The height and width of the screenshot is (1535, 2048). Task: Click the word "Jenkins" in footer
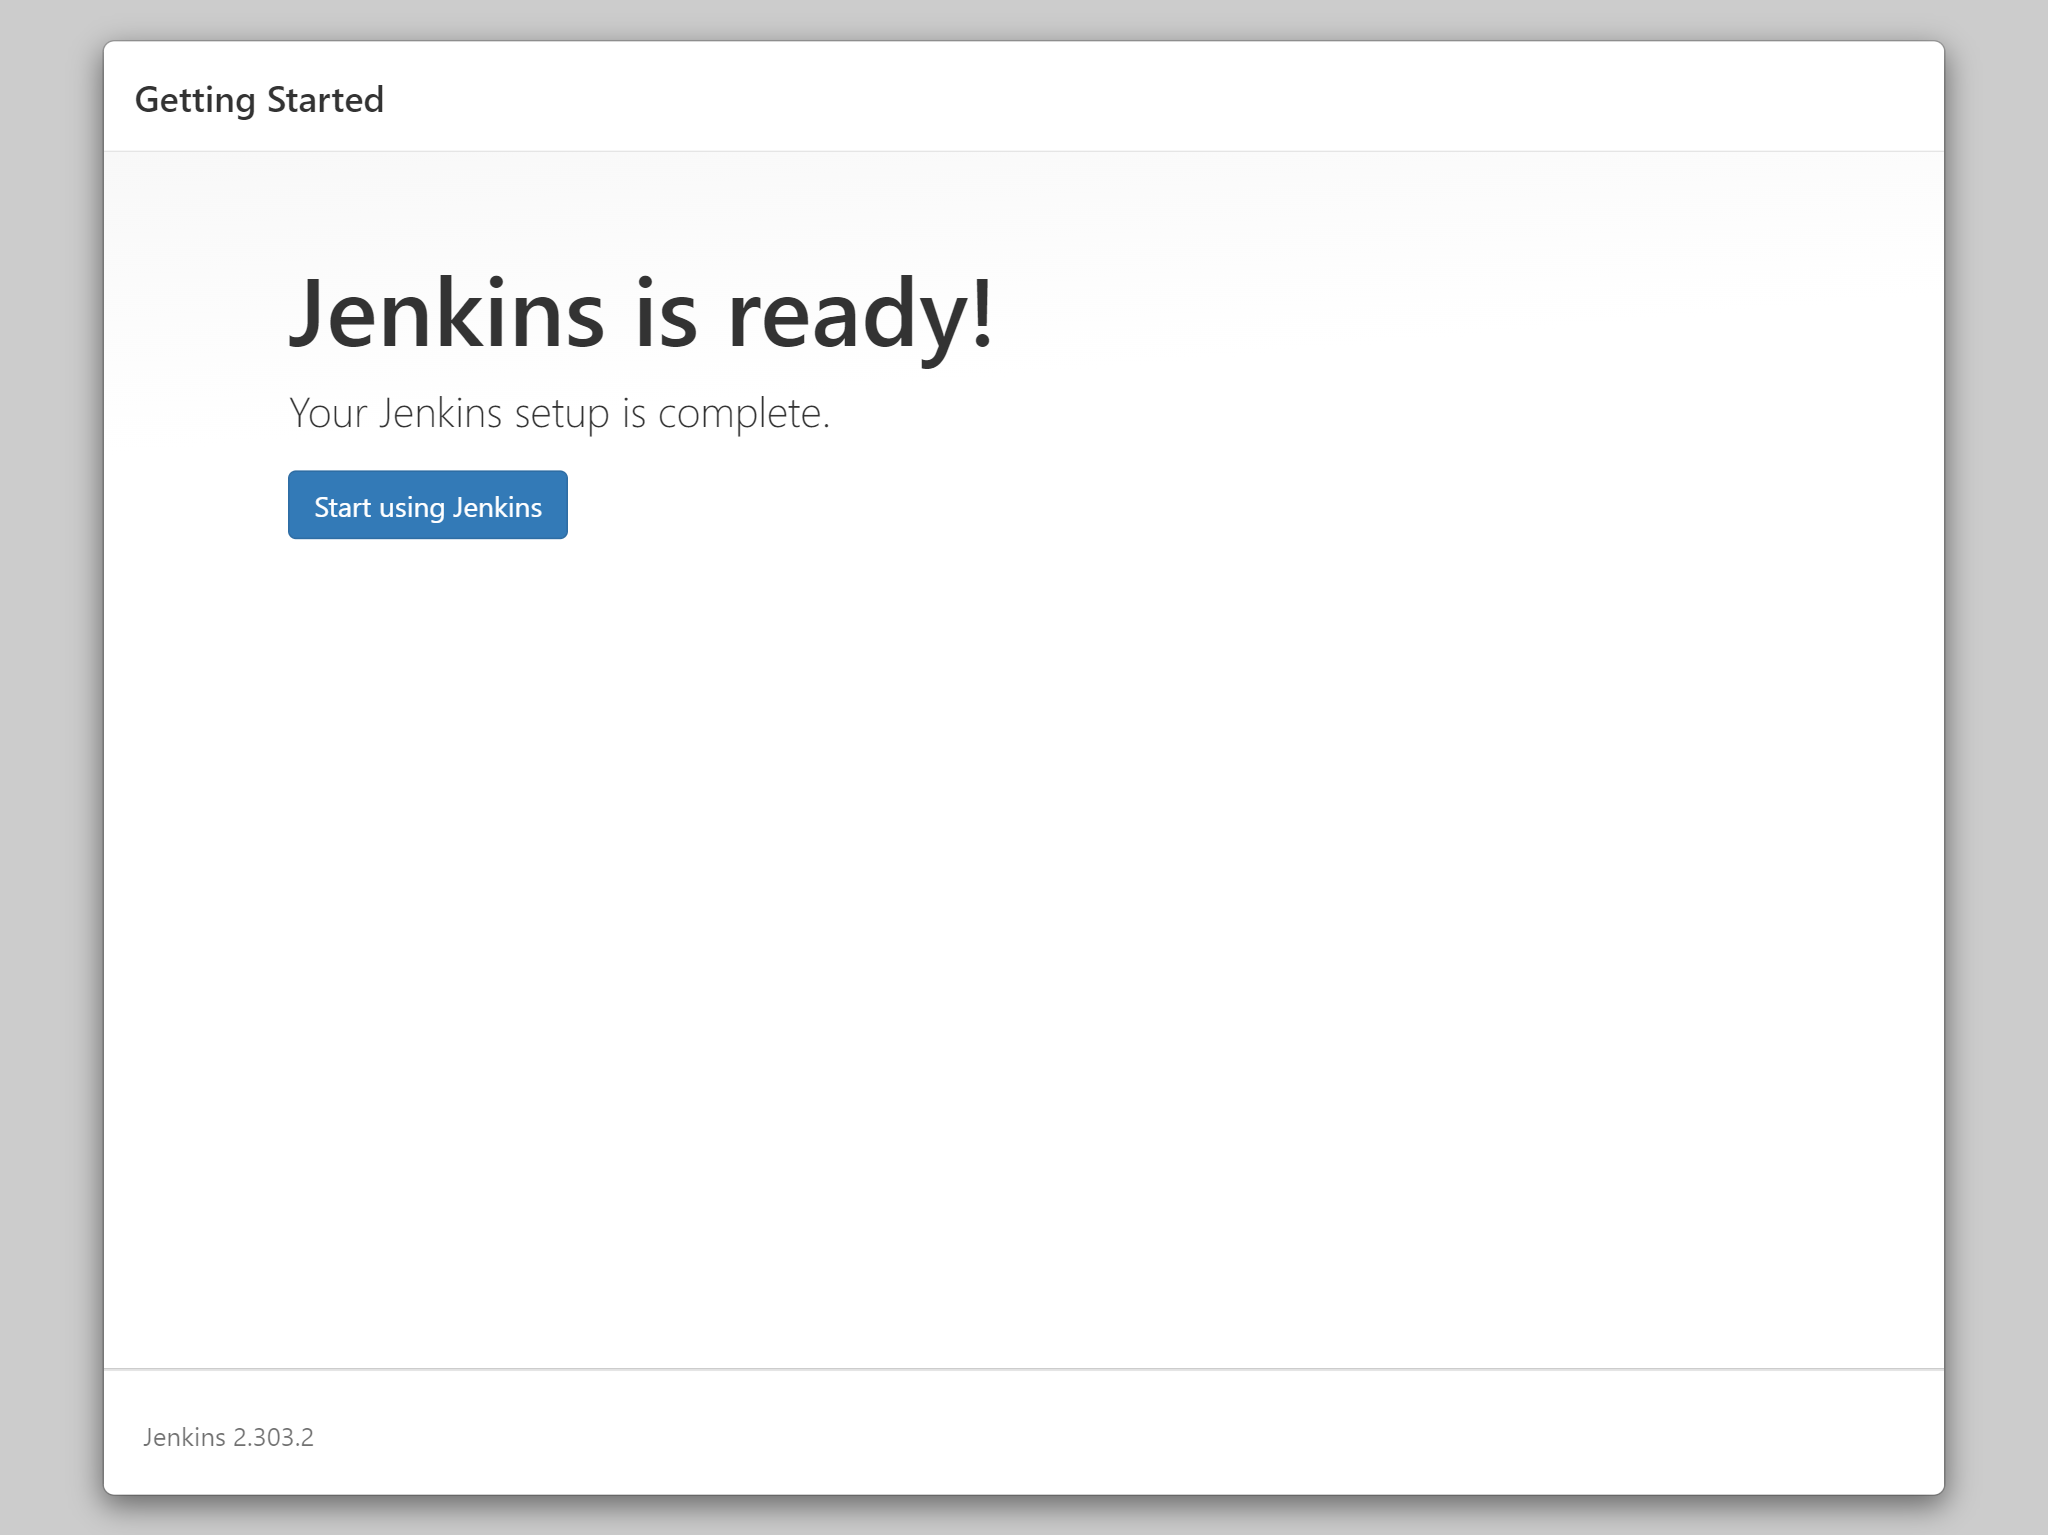[x=184, y=1437]
